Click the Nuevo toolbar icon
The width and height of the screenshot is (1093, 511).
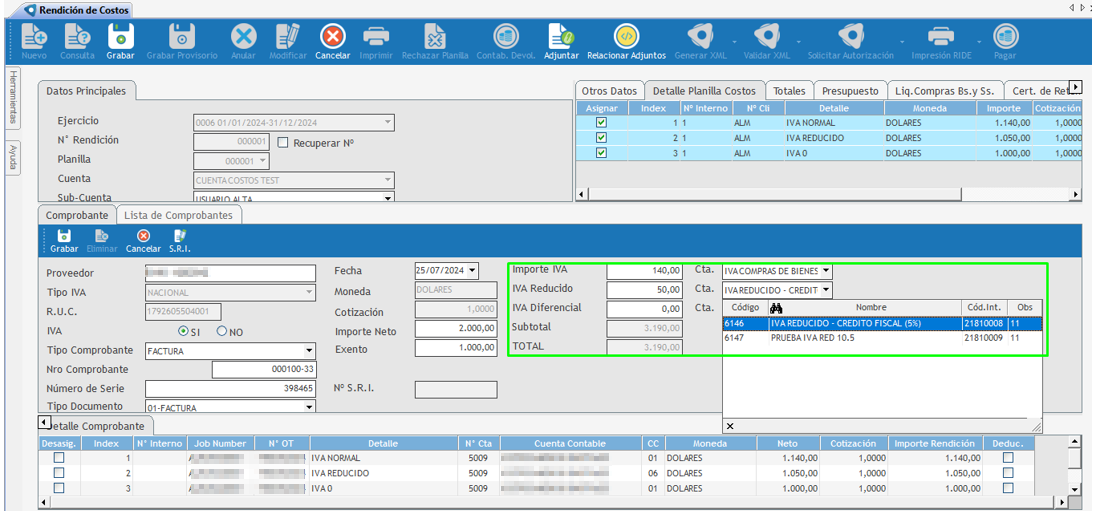point(33,36)
